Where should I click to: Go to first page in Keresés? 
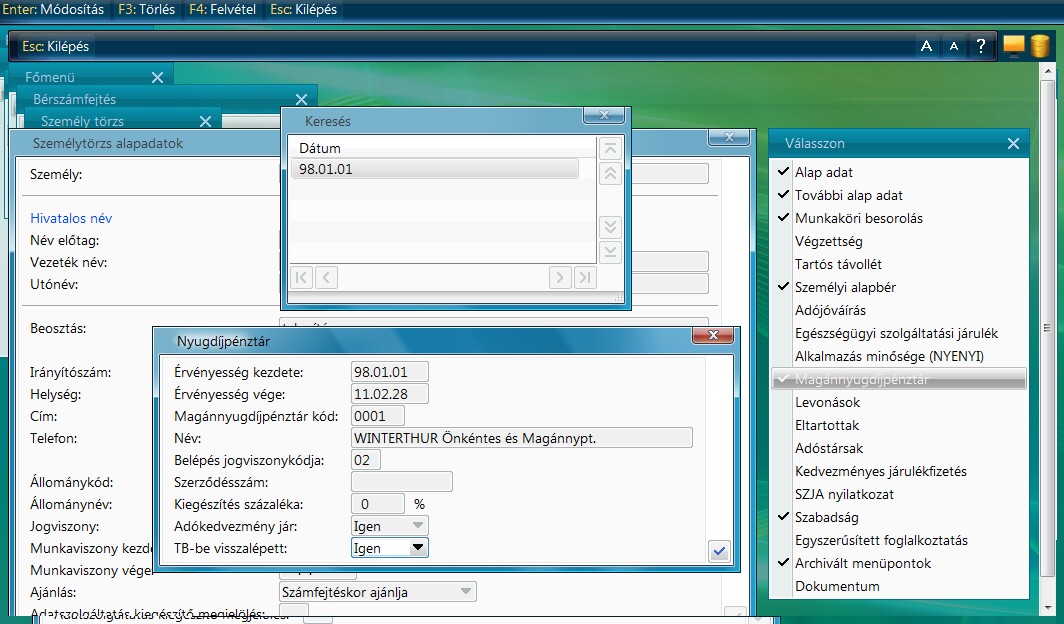click(x=301, y=277)
